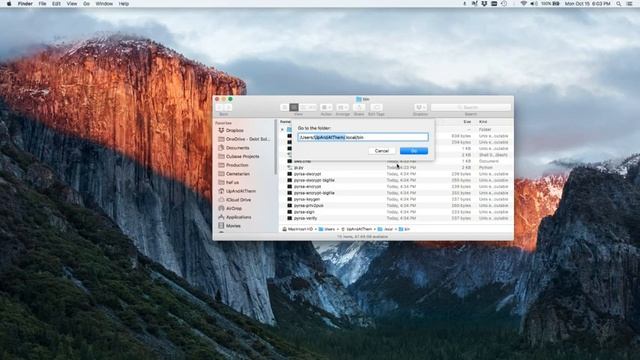Open the Edit menu
Image resolution: width=640 pixels, height=360 pixels.
point(56,4)
